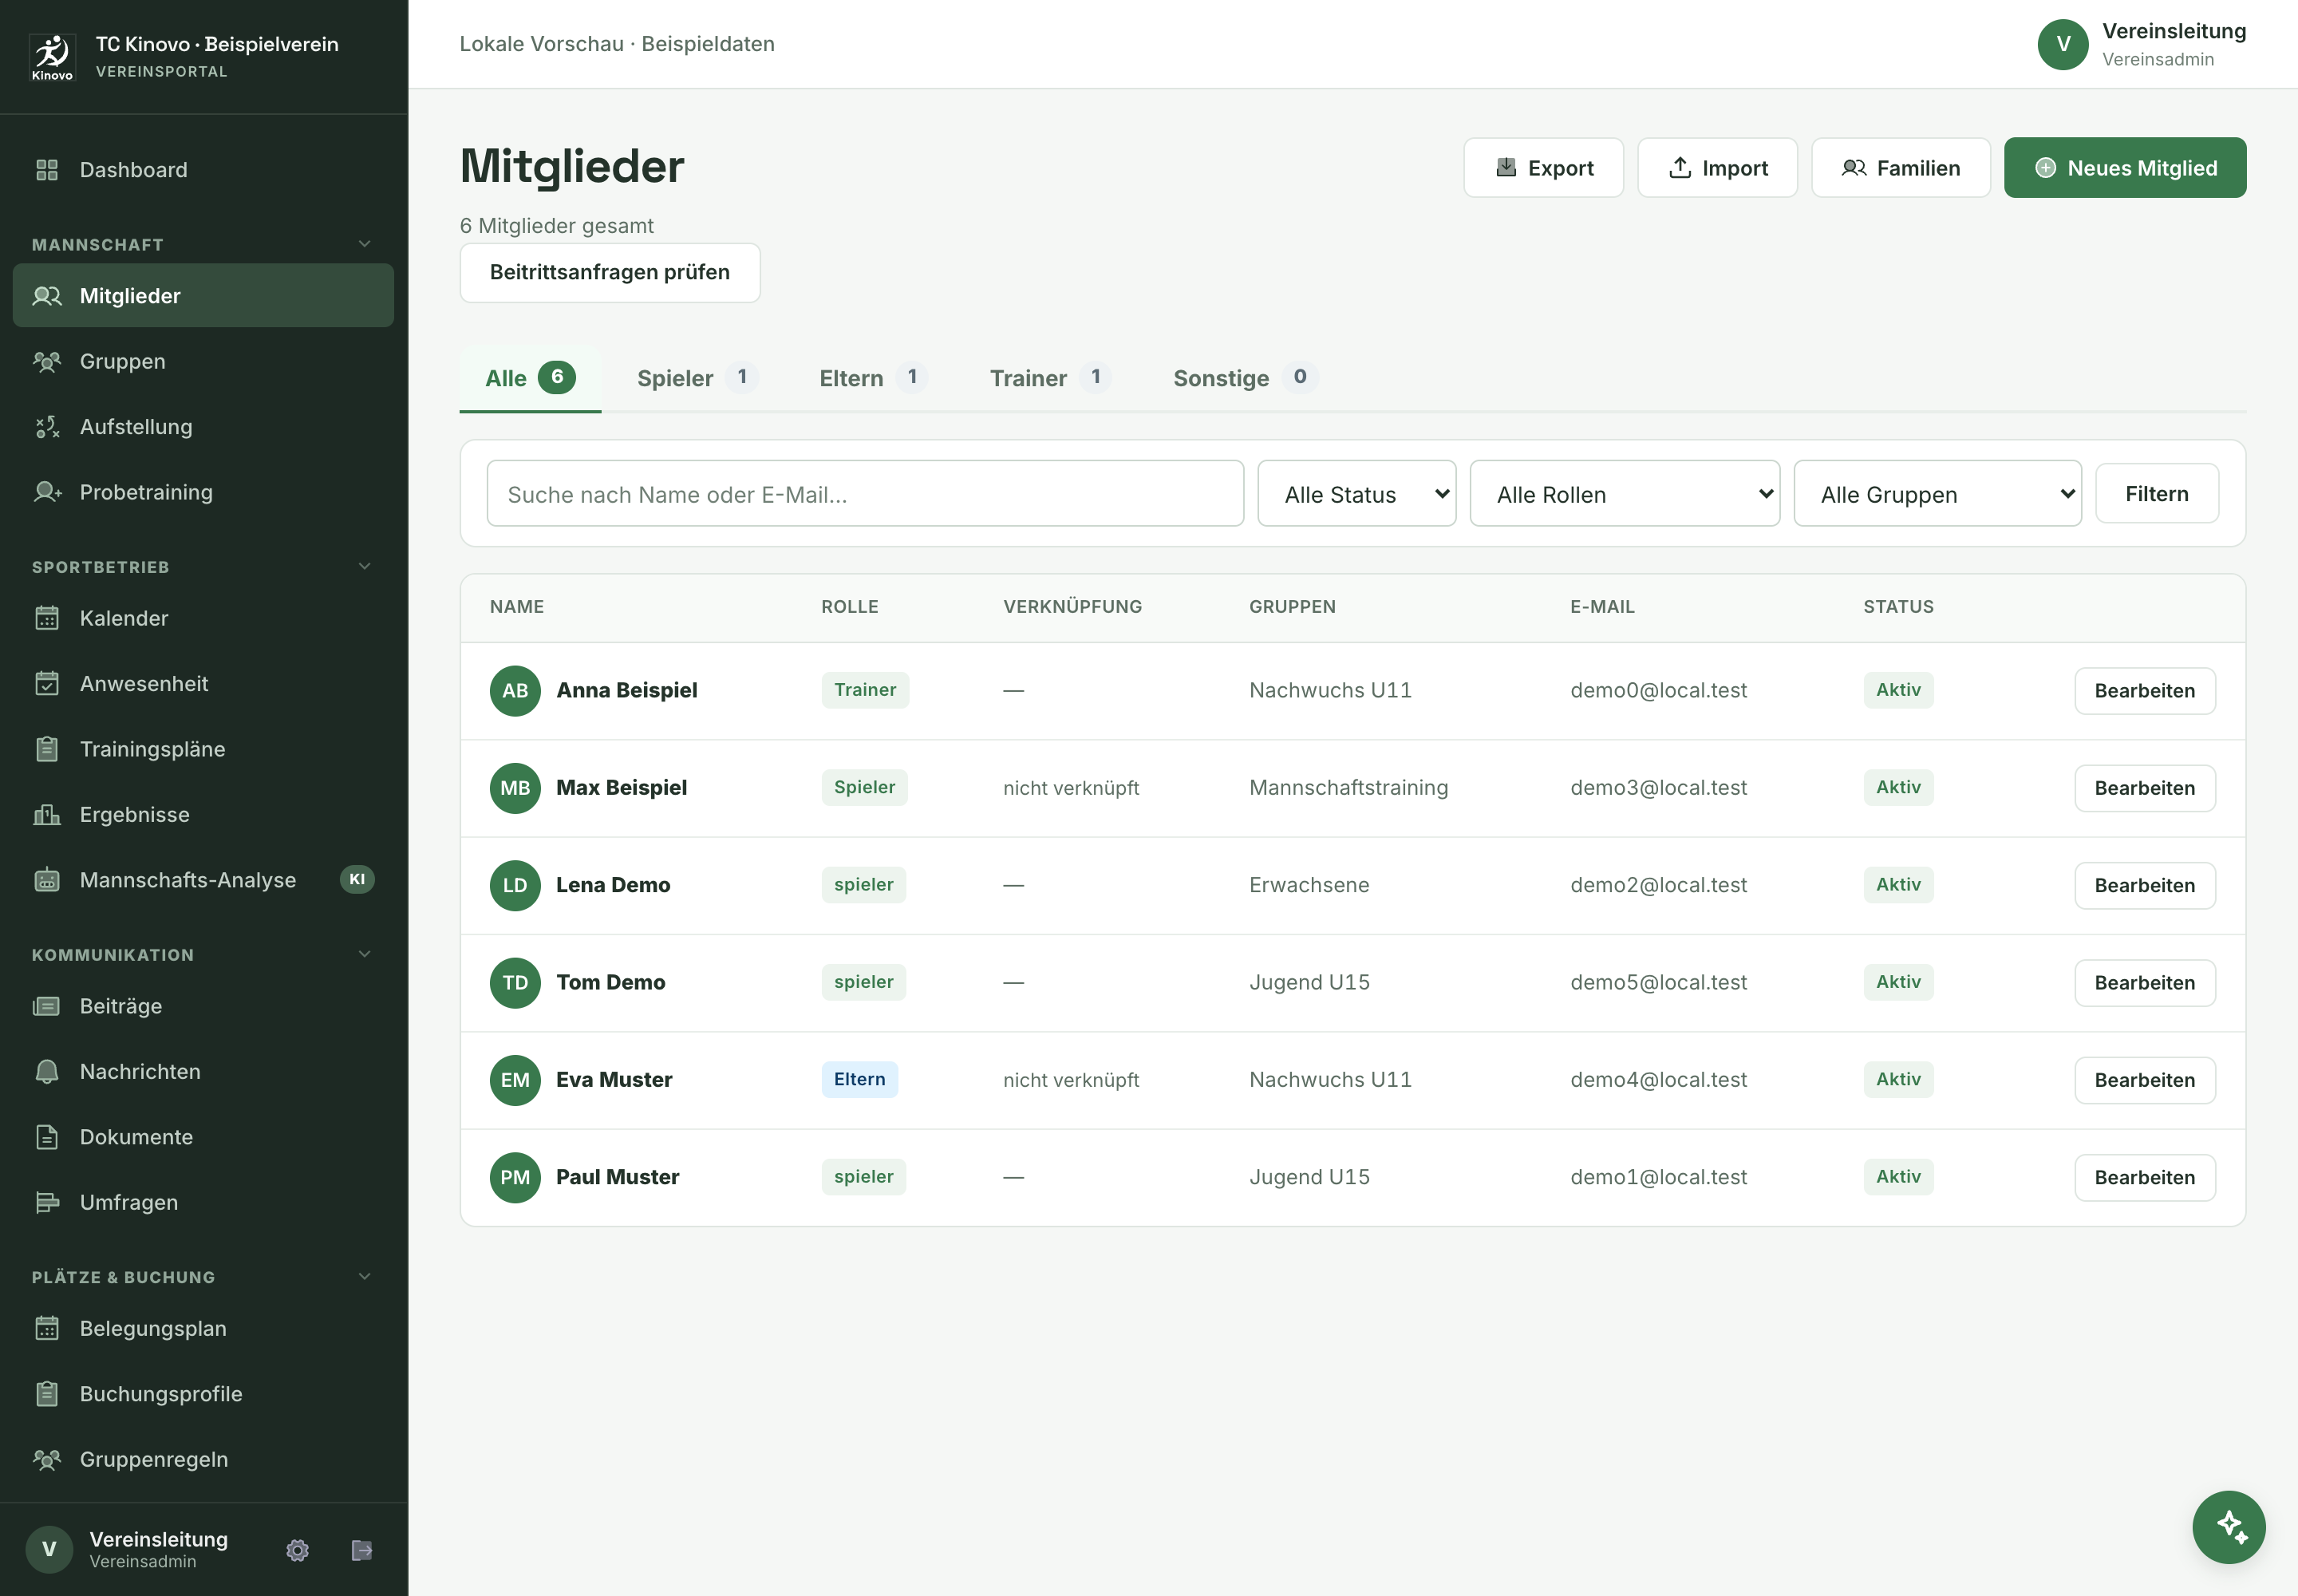Open the Trainingspläne clipboard icon
Image resolution: width=2298 pixels, height=1596 pixels.
47,749
